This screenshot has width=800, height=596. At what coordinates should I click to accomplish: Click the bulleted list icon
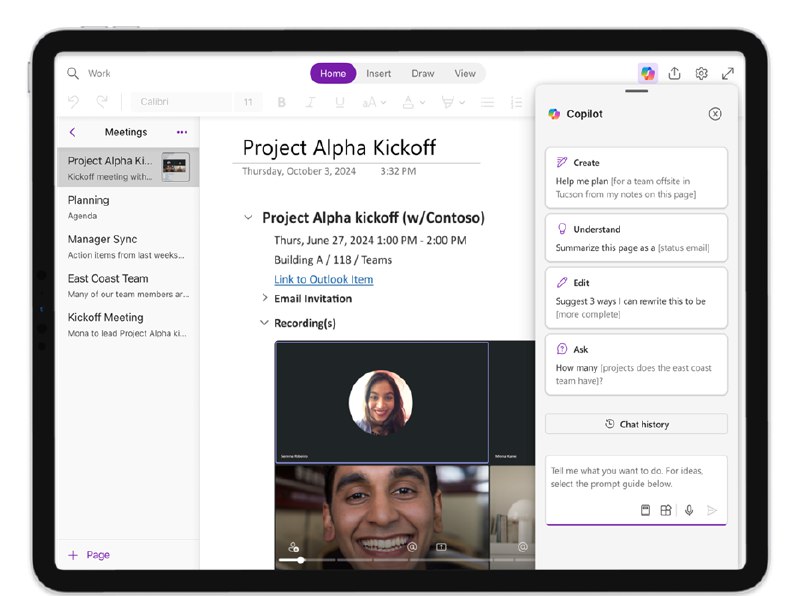tap(487, 103)
